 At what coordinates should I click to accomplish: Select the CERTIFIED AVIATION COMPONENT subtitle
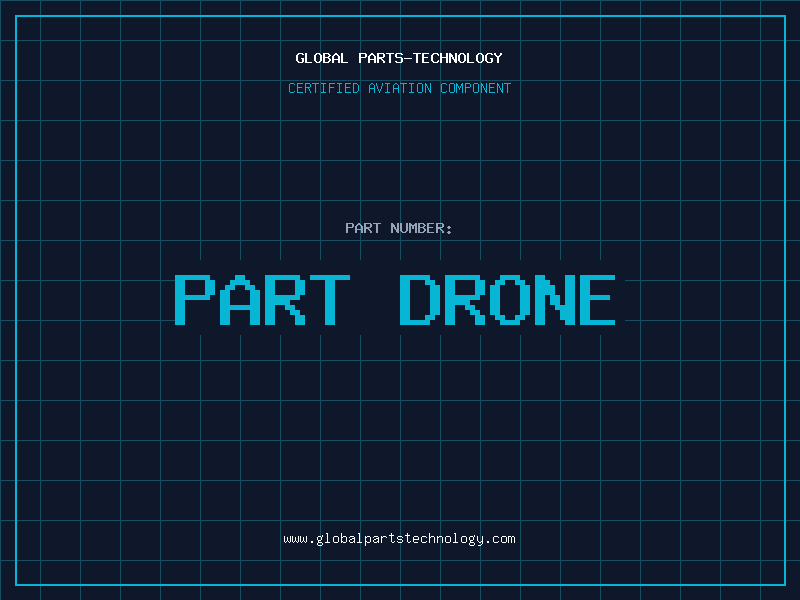(x=399, y=88)
